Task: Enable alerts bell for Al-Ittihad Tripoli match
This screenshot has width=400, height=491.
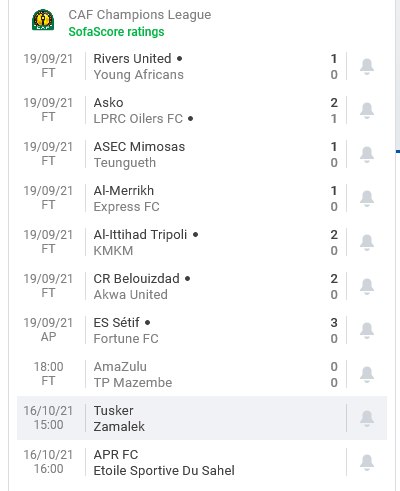Action: tap(367, 242)
